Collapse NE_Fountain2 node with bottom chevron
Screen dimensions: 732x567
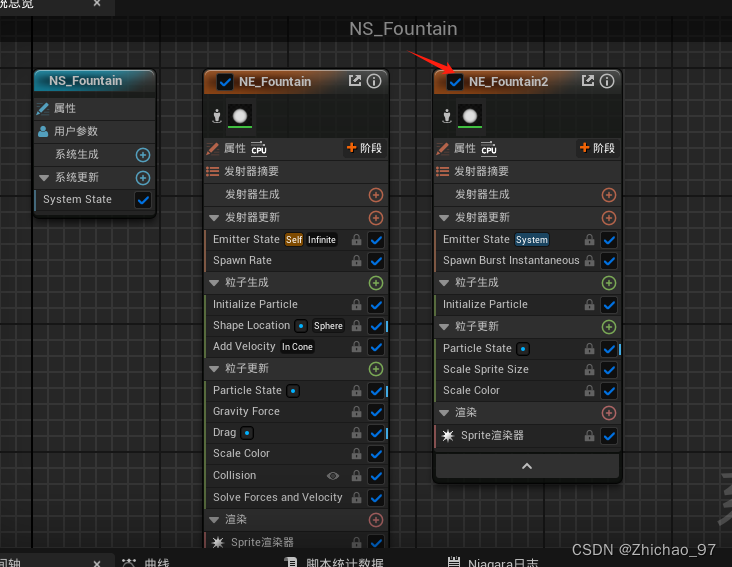(527, 466)
